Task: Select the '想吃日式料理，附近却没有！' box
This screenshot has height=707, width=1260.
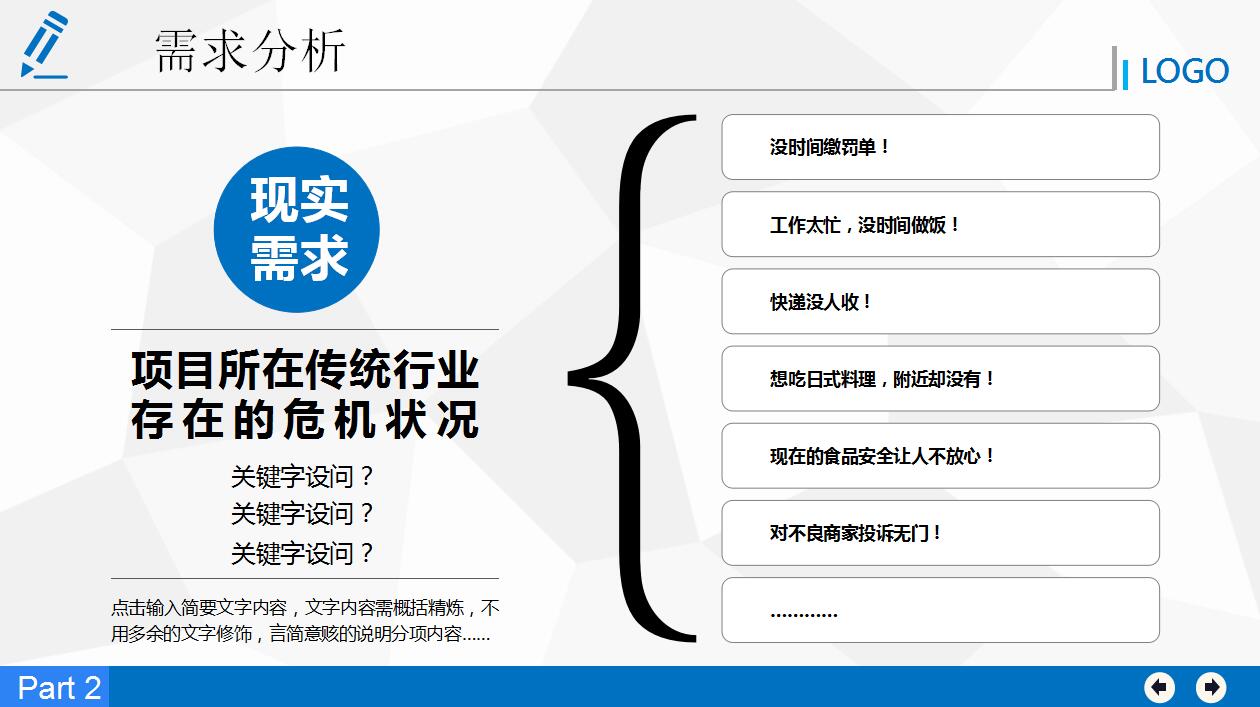Action: point(940,378)
